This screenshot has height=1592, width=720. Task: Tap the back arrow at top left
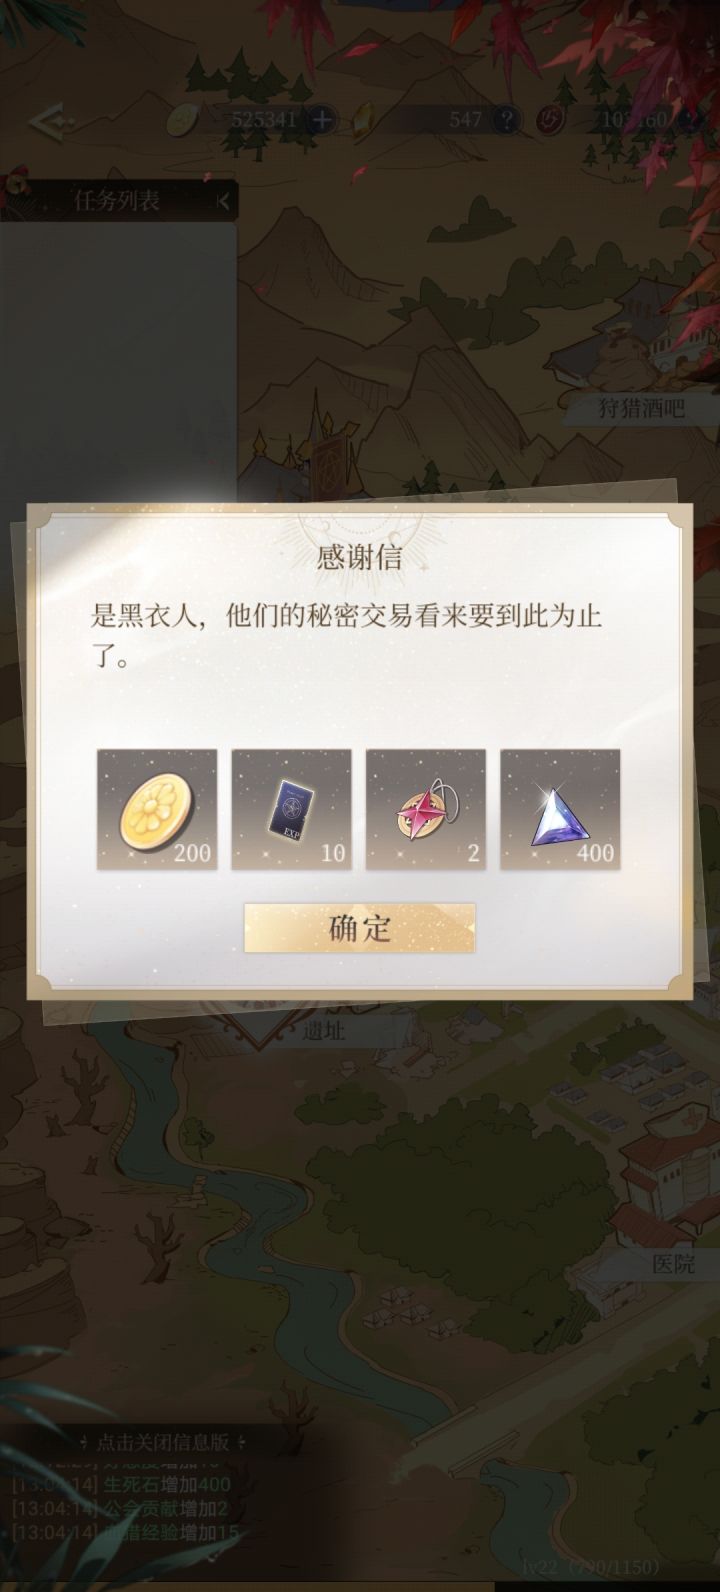pyautogui.click(x=48, y=122)
